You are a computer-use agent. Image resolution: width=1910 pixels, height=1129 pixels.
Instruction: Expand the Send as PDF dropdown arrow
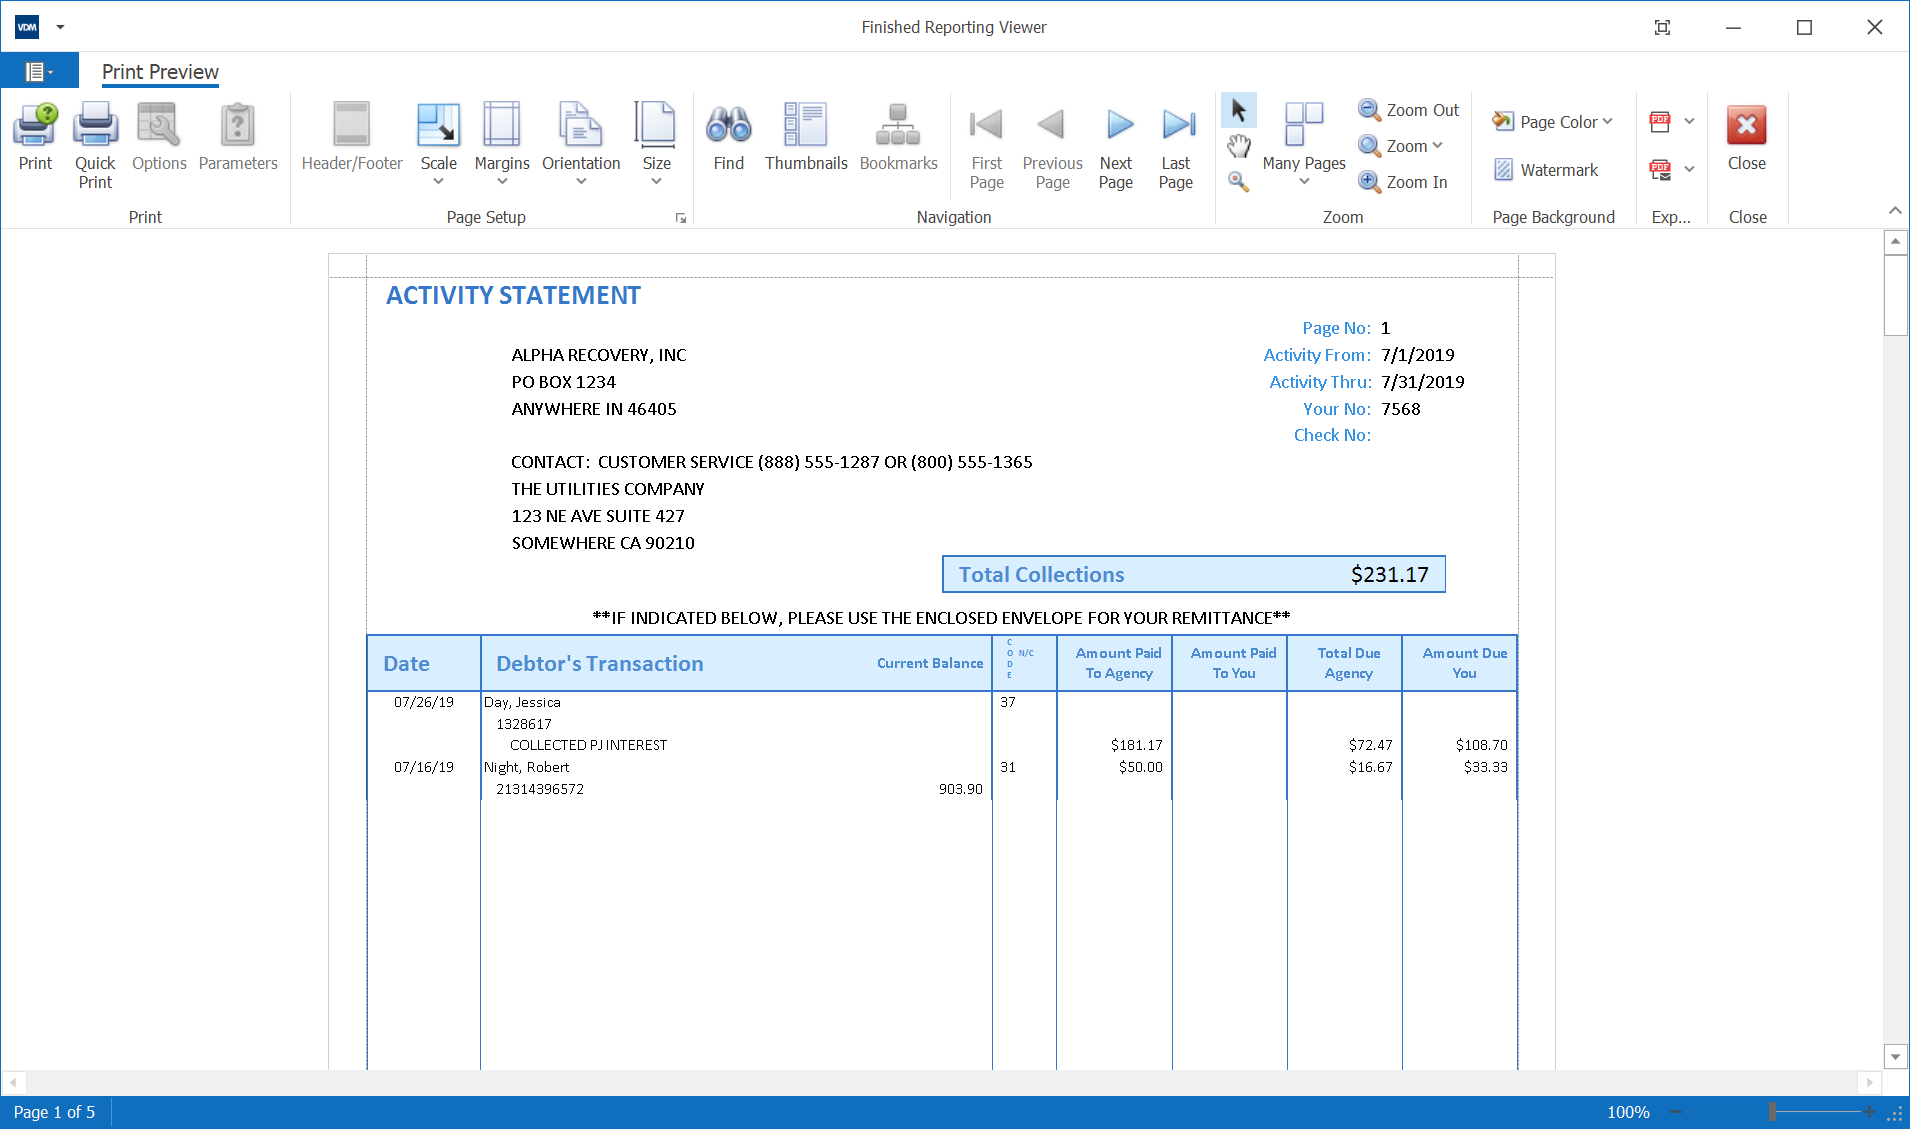tap(1689, 170)
